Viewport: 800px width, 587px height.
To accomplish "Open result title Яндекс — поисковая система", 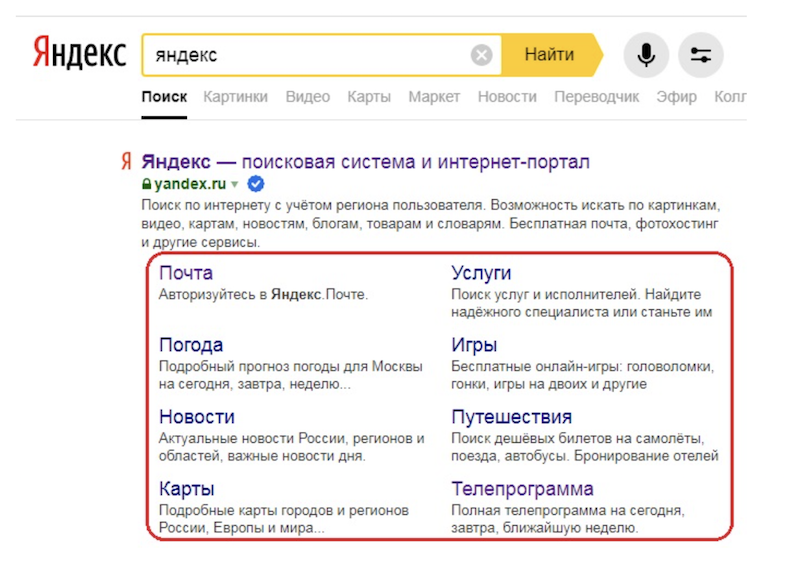I will coord(365,162).
